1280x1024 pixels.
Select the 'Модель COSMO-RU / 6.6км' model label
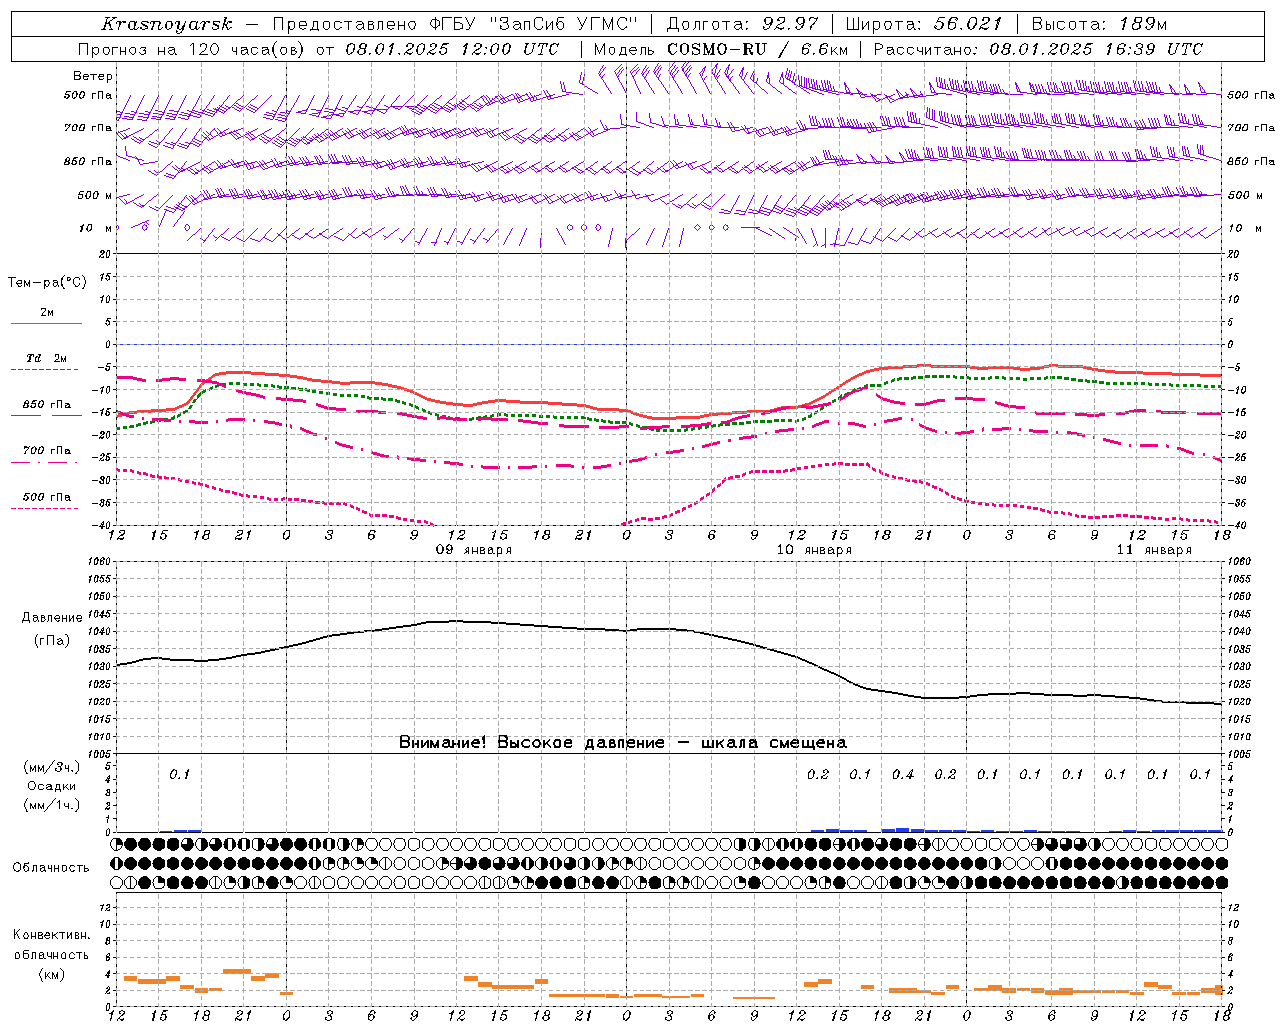721,49
